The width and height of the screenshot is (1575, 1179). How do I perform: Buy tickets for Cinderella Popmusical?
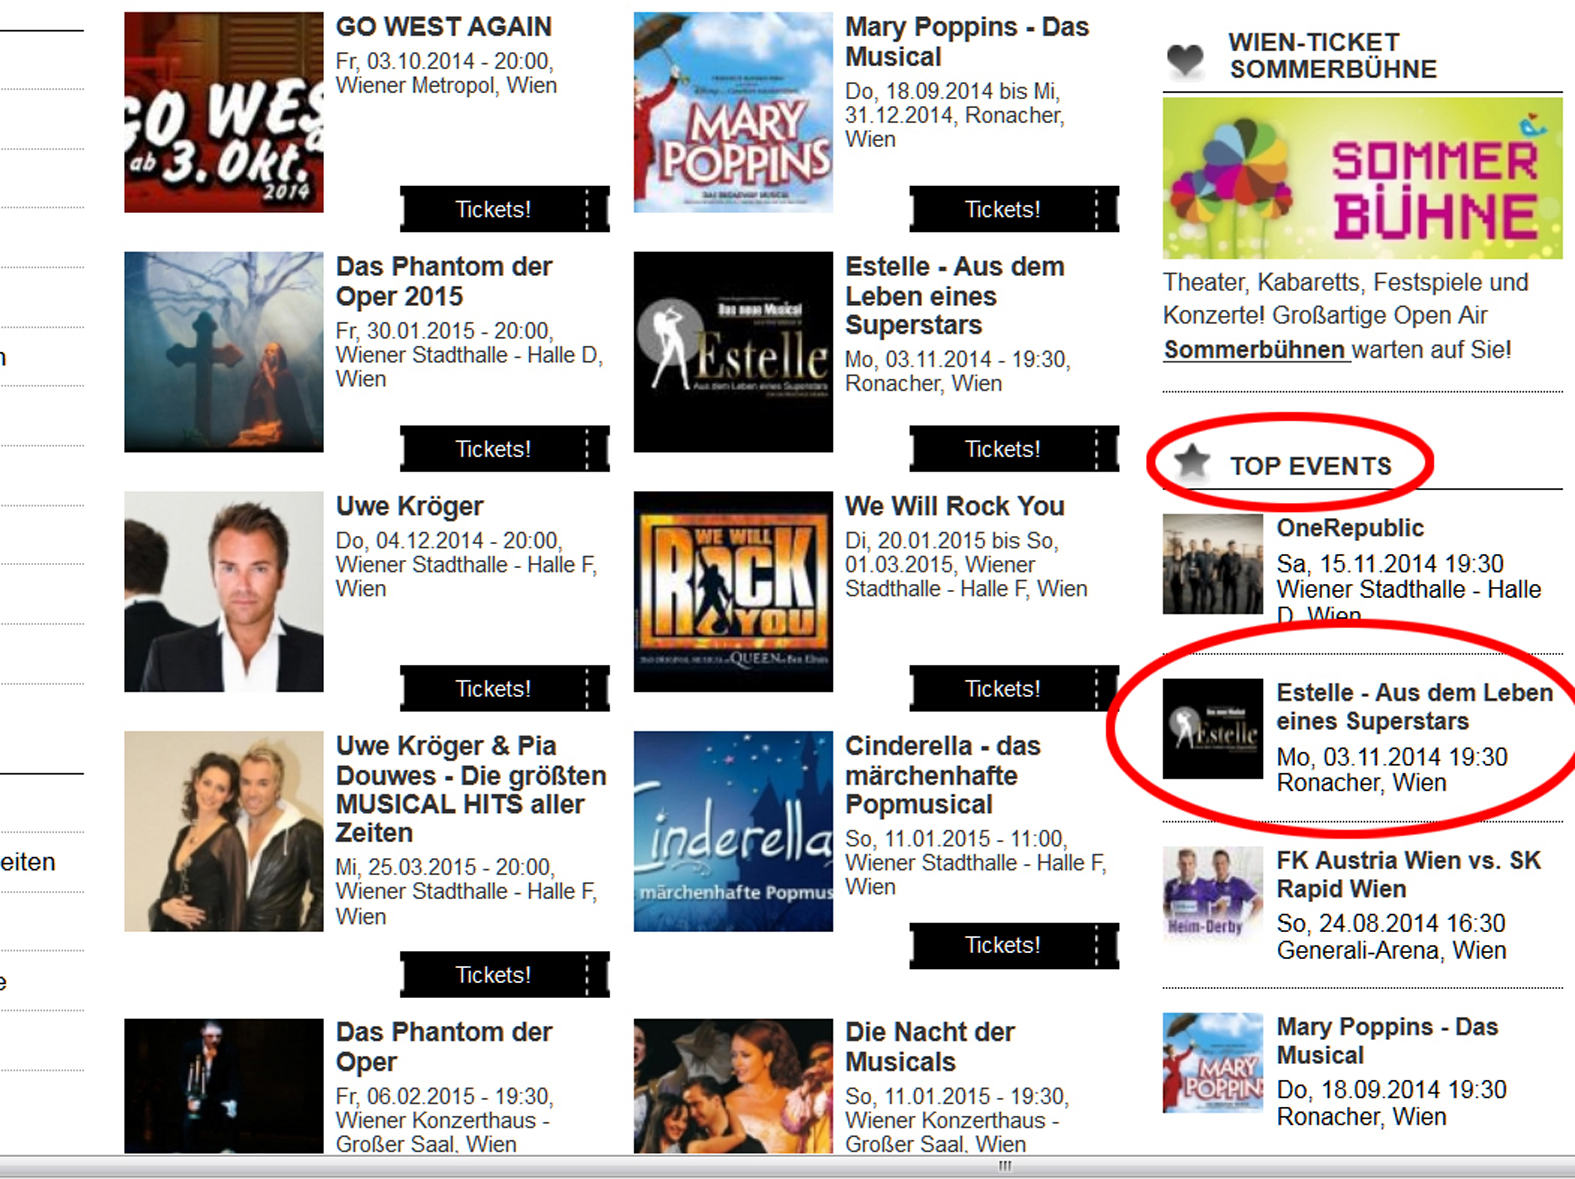click(1014, 945)
